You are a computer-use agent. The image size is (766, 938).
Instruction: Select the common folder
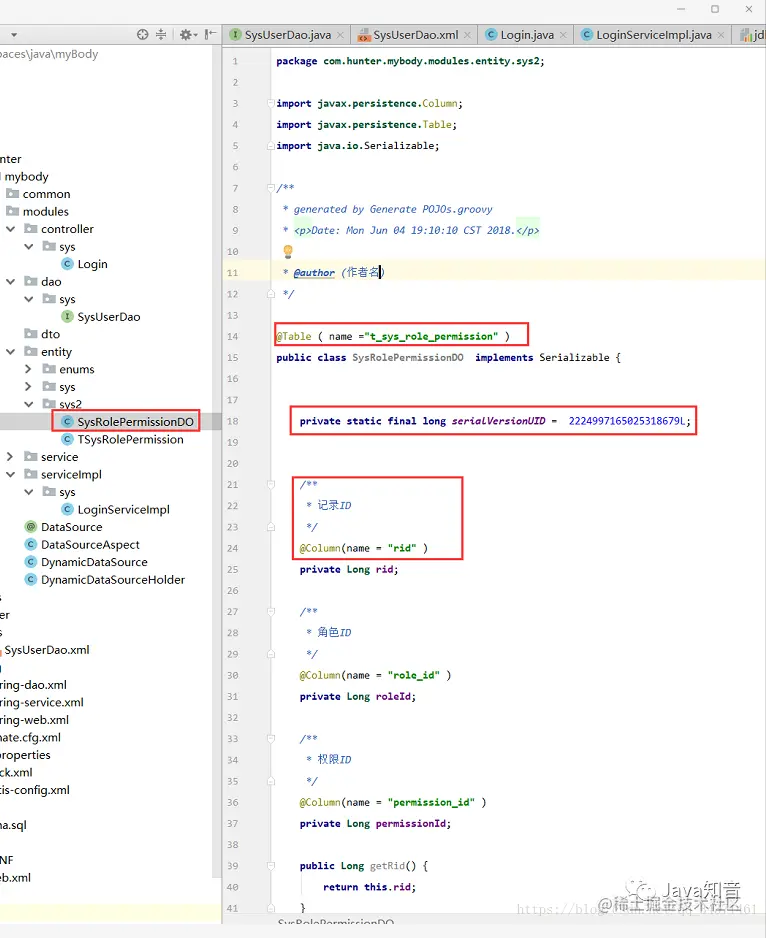tap(46, 194)
